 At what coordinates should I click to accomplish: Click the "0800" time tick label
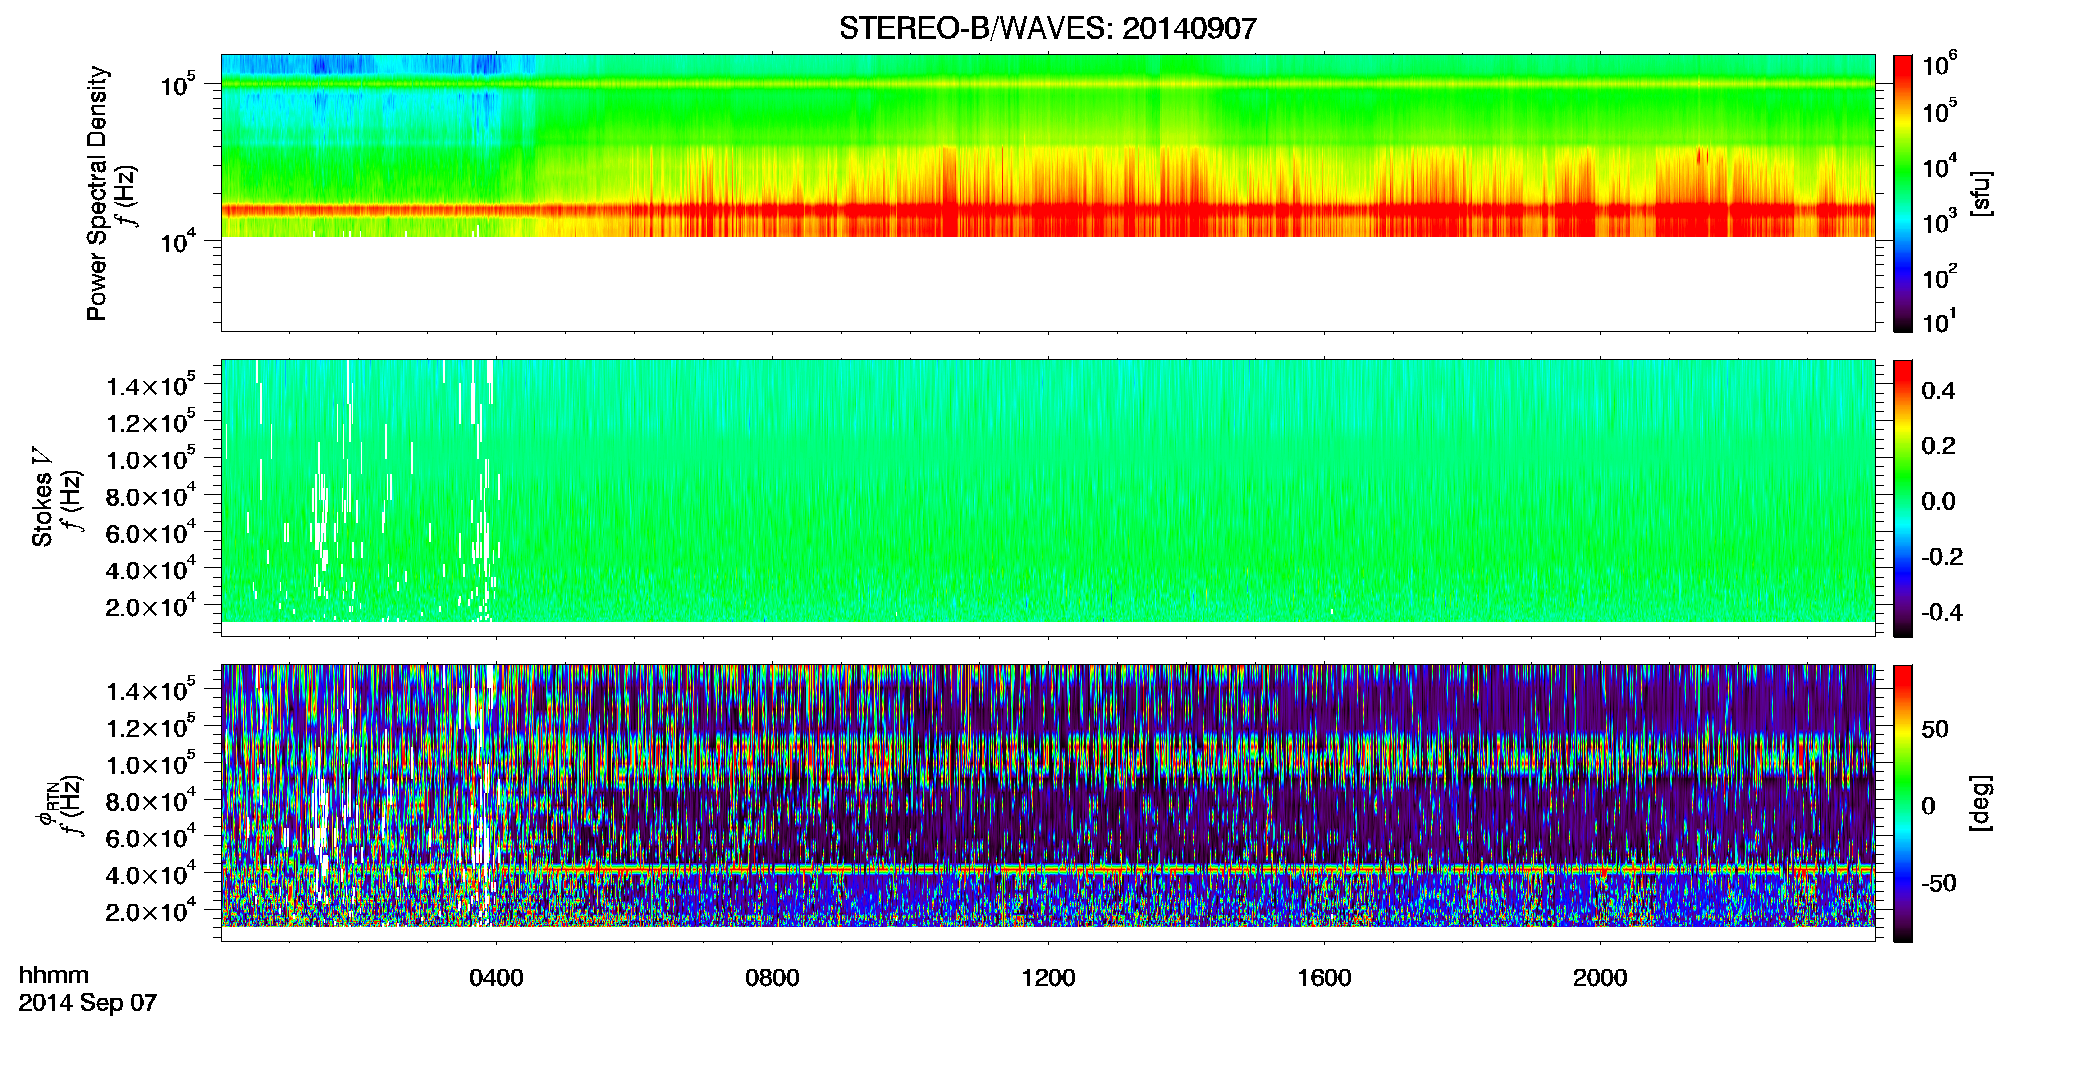(x=772, y=978)
